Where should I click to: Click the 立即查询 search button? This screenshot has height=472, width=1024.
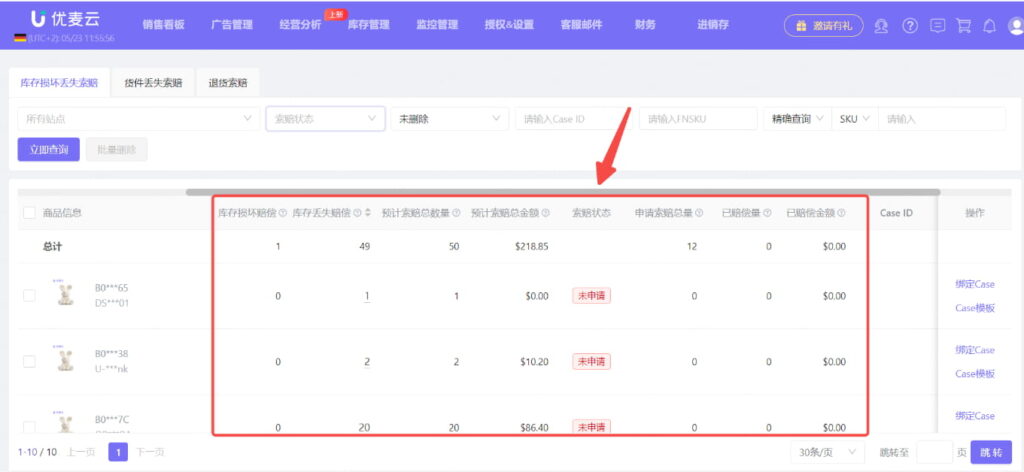pyautogui.click(x=48, y=149)
